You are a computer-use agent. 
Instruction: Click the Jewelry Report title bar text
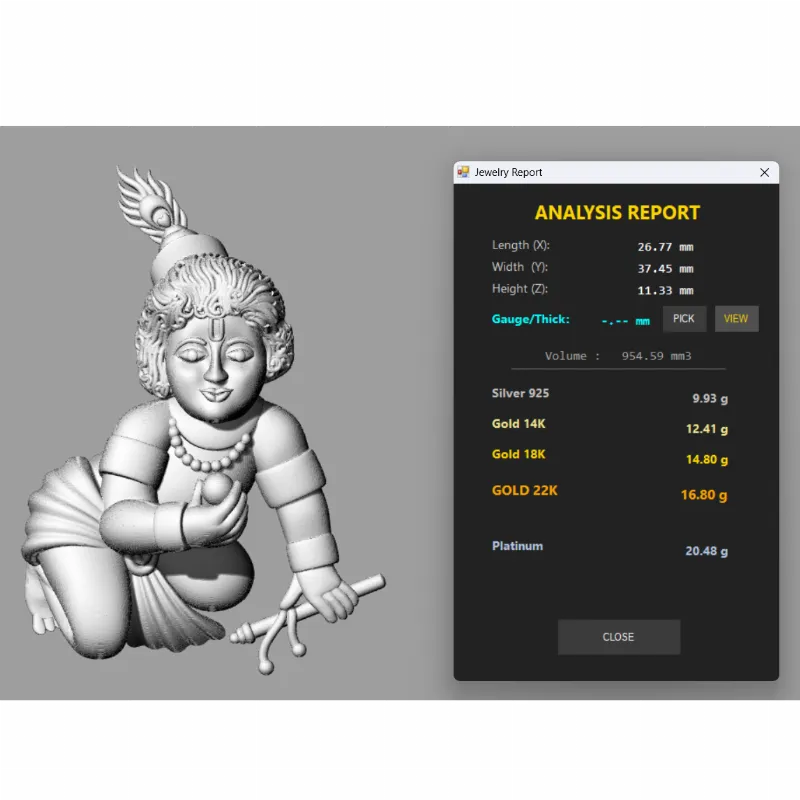(508, 172)
